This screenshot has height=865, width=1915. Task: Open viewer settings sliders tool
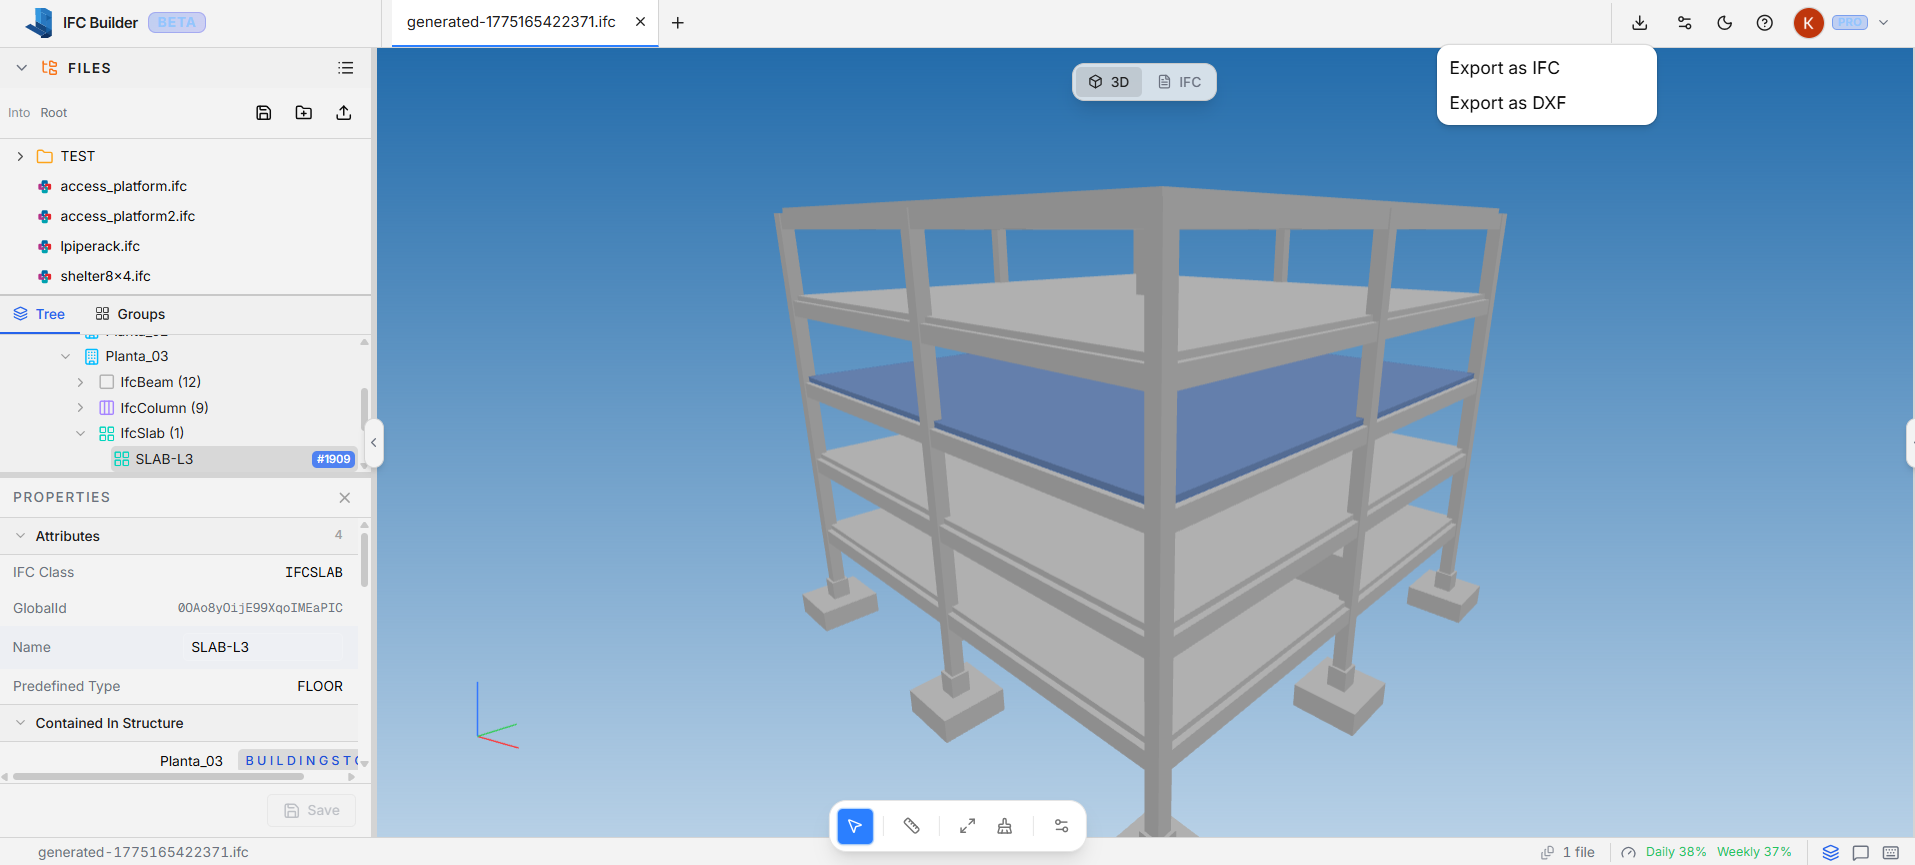point(1061,826)
